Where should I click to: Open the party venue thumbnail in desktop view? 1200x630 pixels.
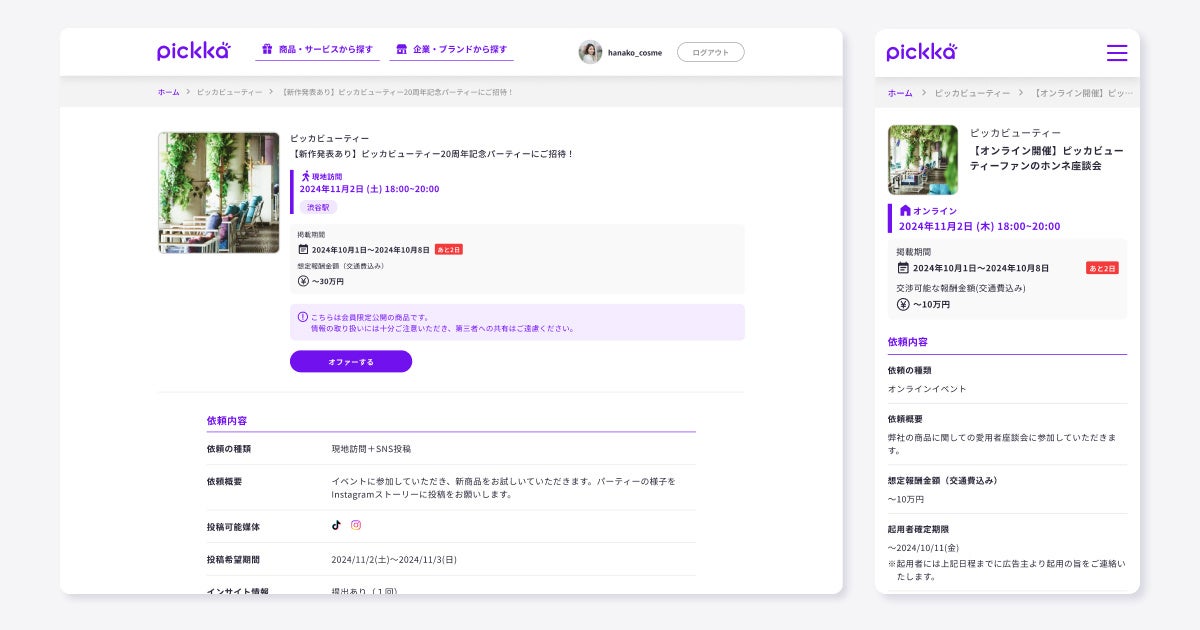[218, 193]
